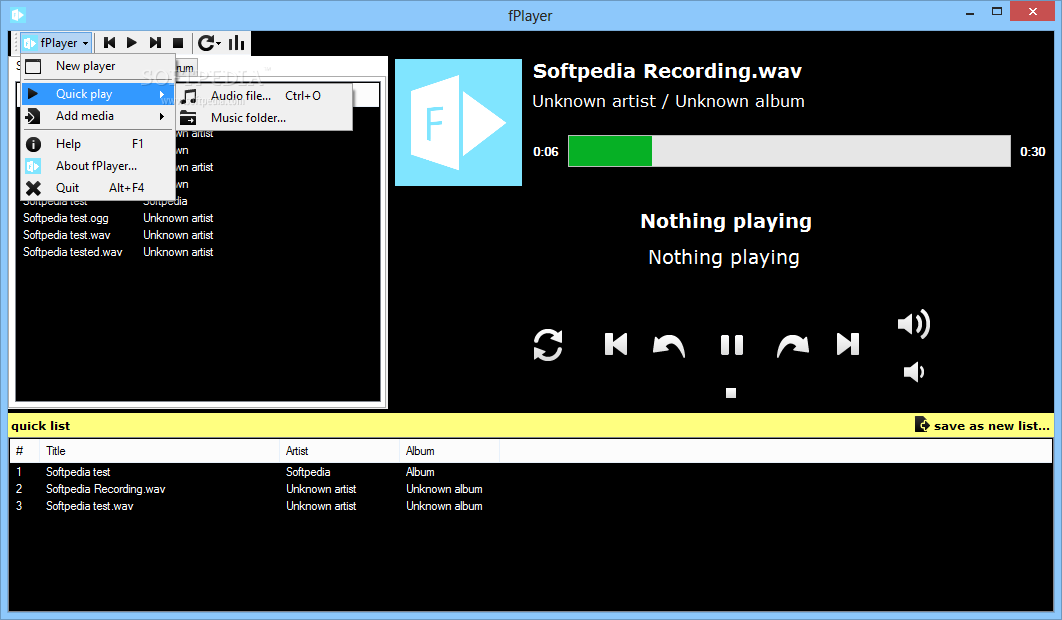The width and height of the screenshot is (1062, 620).
Task: Open Quick play submenu
Action: tap(98, 94)
